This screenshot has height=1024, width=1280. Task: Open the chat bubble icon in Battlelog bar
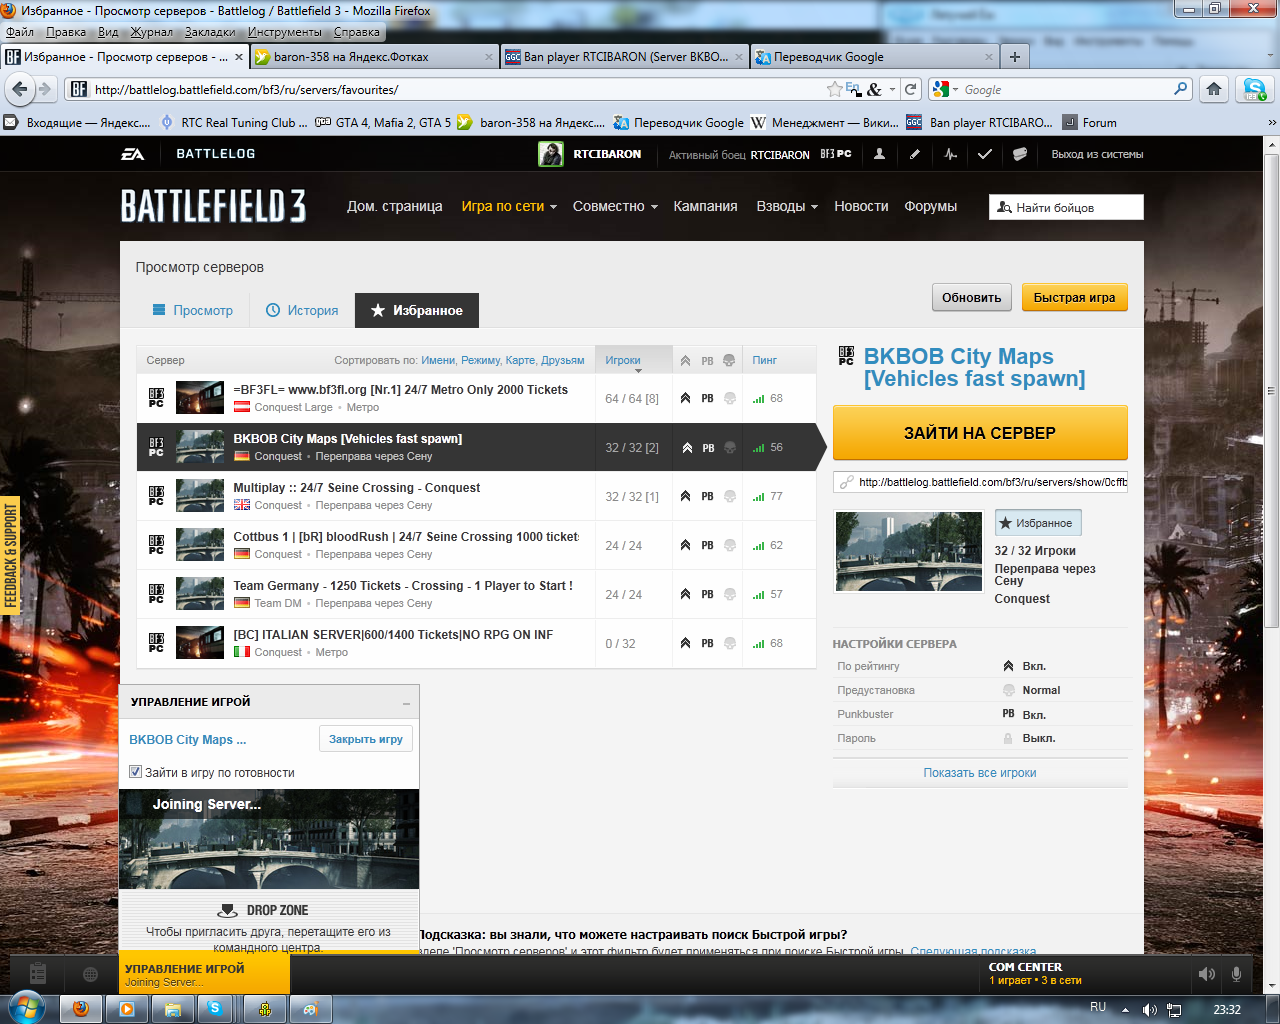pos(1020,154)
